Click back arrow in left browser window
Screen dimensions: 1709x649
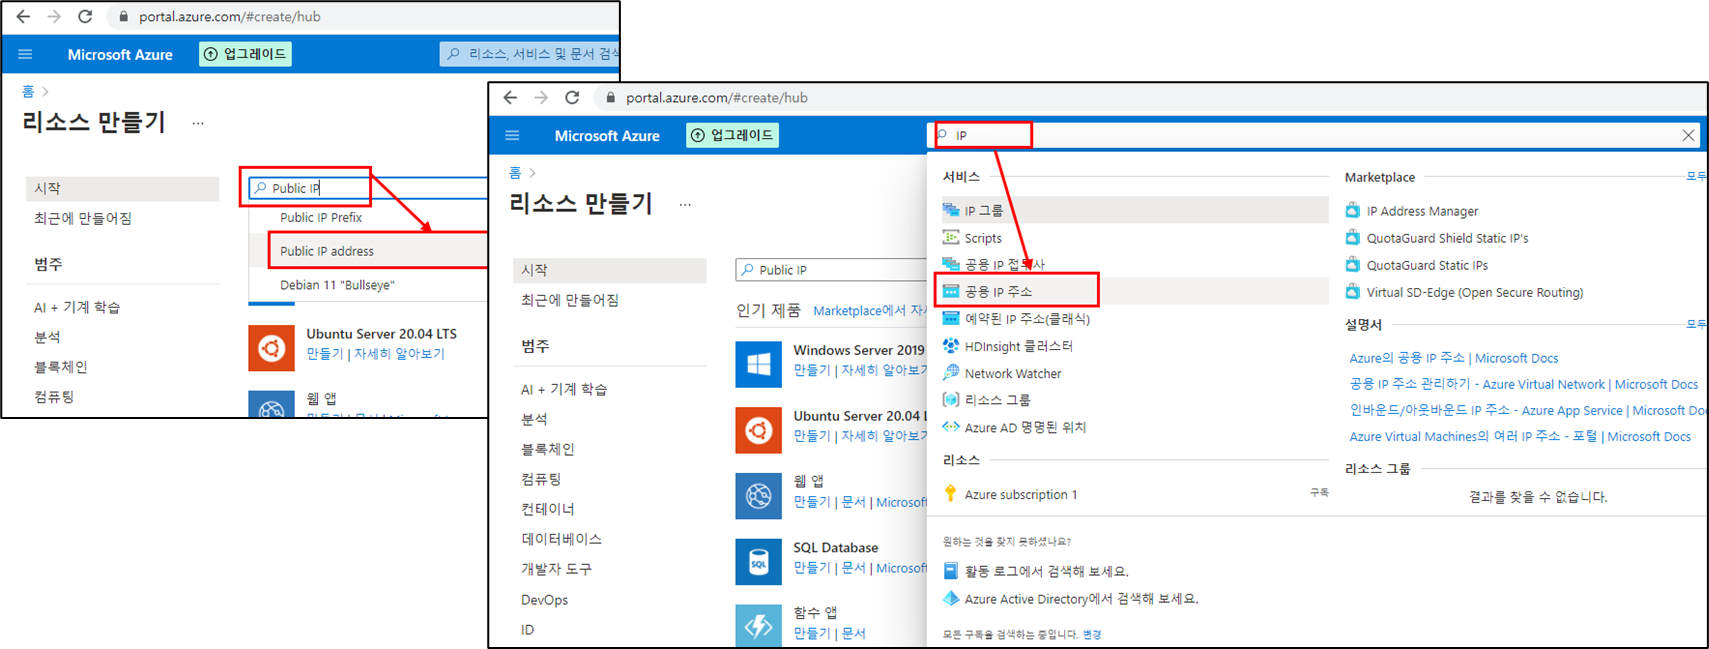click(x=23, y=17)
